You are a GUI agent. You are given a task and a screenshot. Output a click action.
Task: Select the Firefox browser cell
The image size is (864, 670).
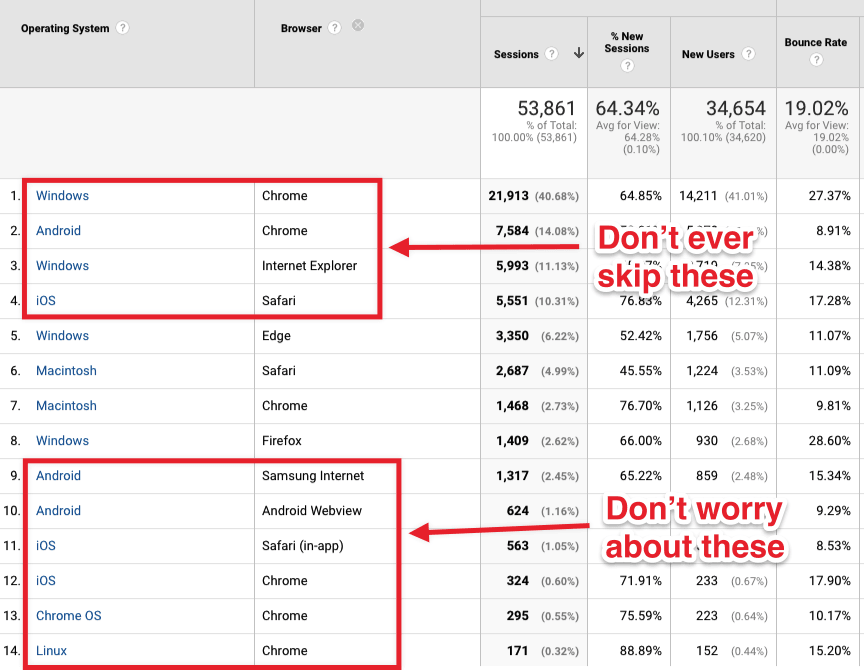coord(282,441)
